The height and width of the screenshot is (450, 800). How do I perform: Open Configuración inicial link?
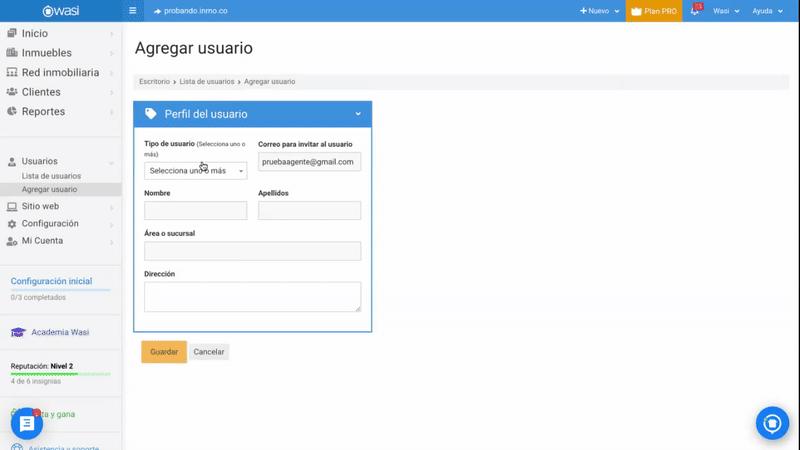(52, 281)
